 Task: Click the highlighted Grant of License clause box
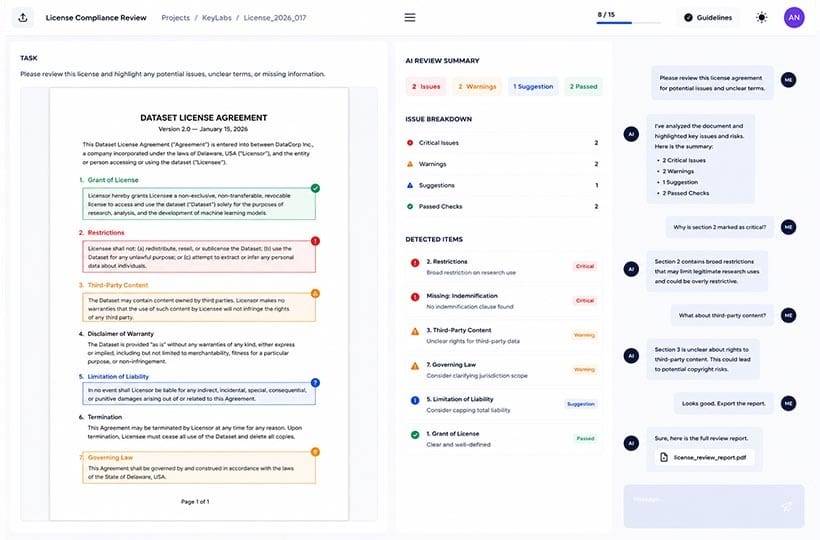(x=199, y=204)
